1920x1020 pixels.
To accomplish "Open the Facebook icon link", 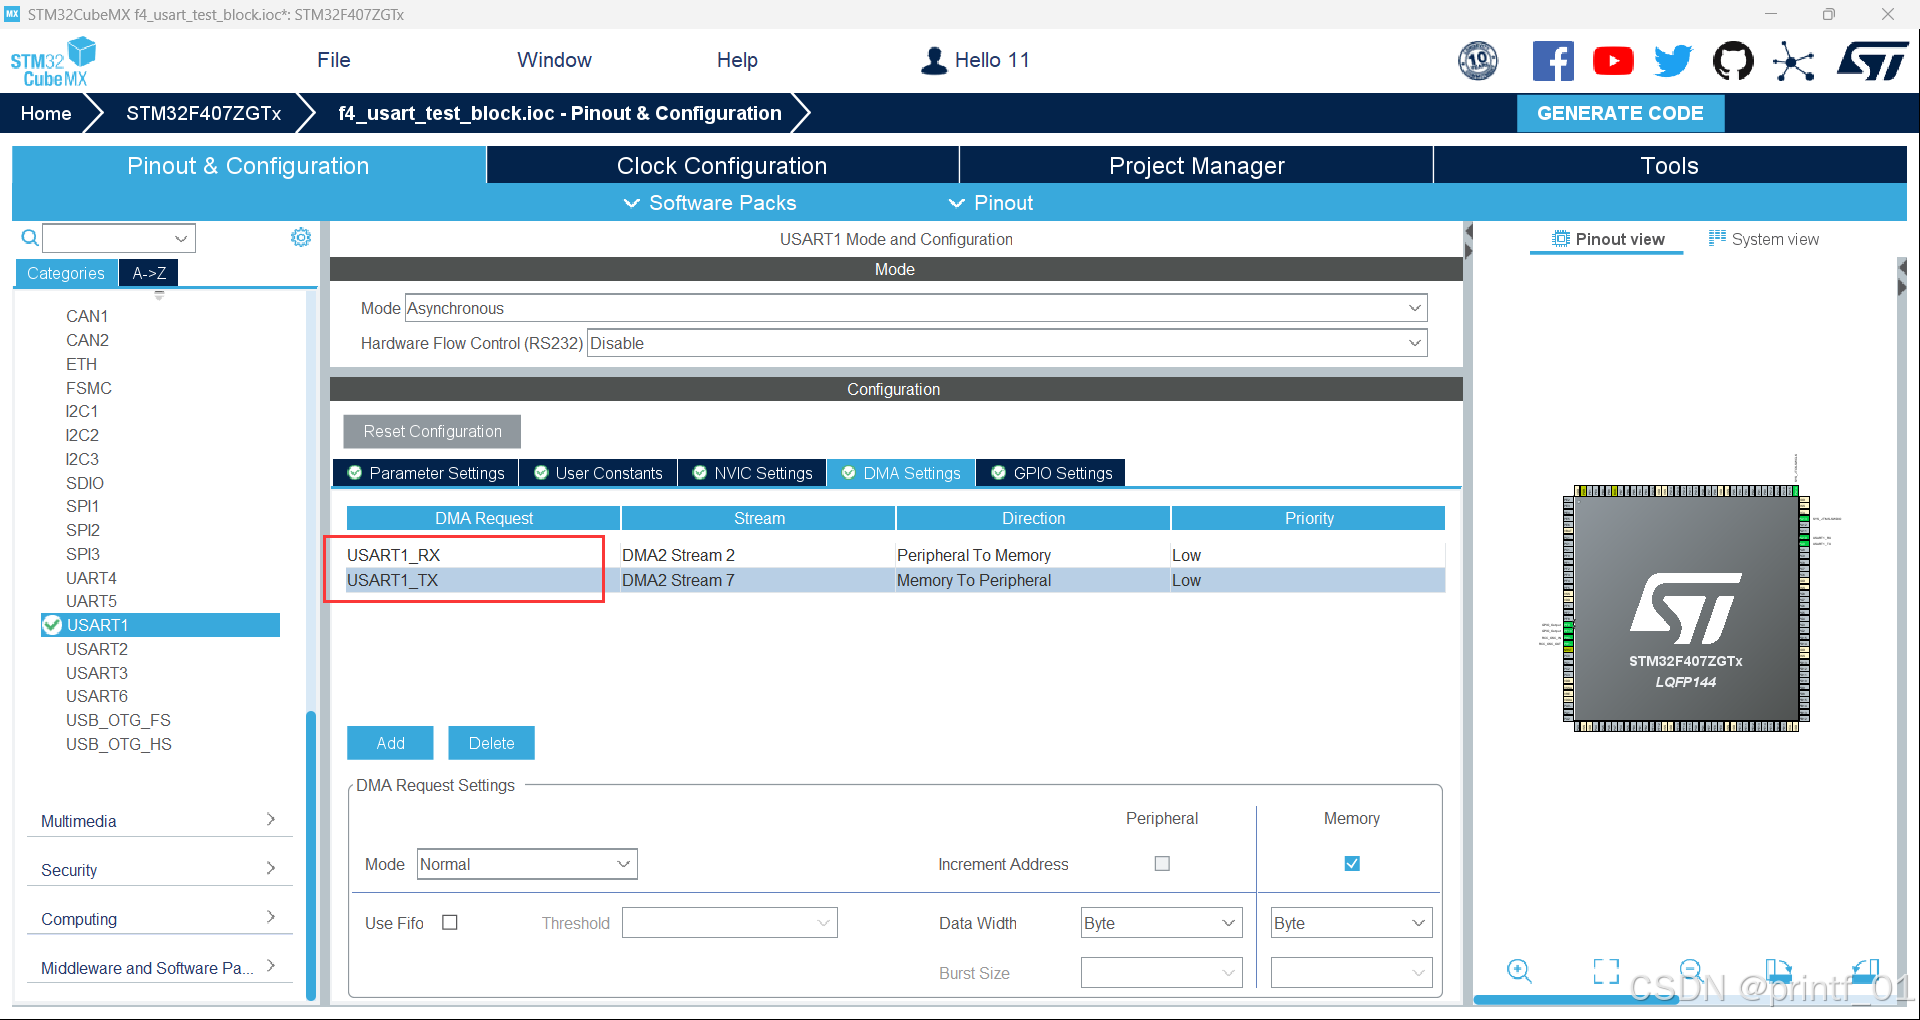I will [1553, 61].
